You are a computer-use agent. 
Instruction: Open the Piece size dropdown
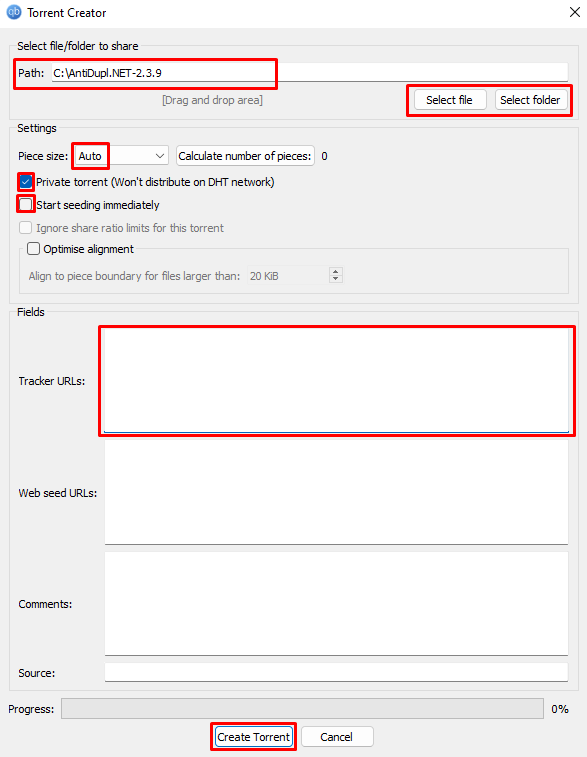tap(122, 156)
